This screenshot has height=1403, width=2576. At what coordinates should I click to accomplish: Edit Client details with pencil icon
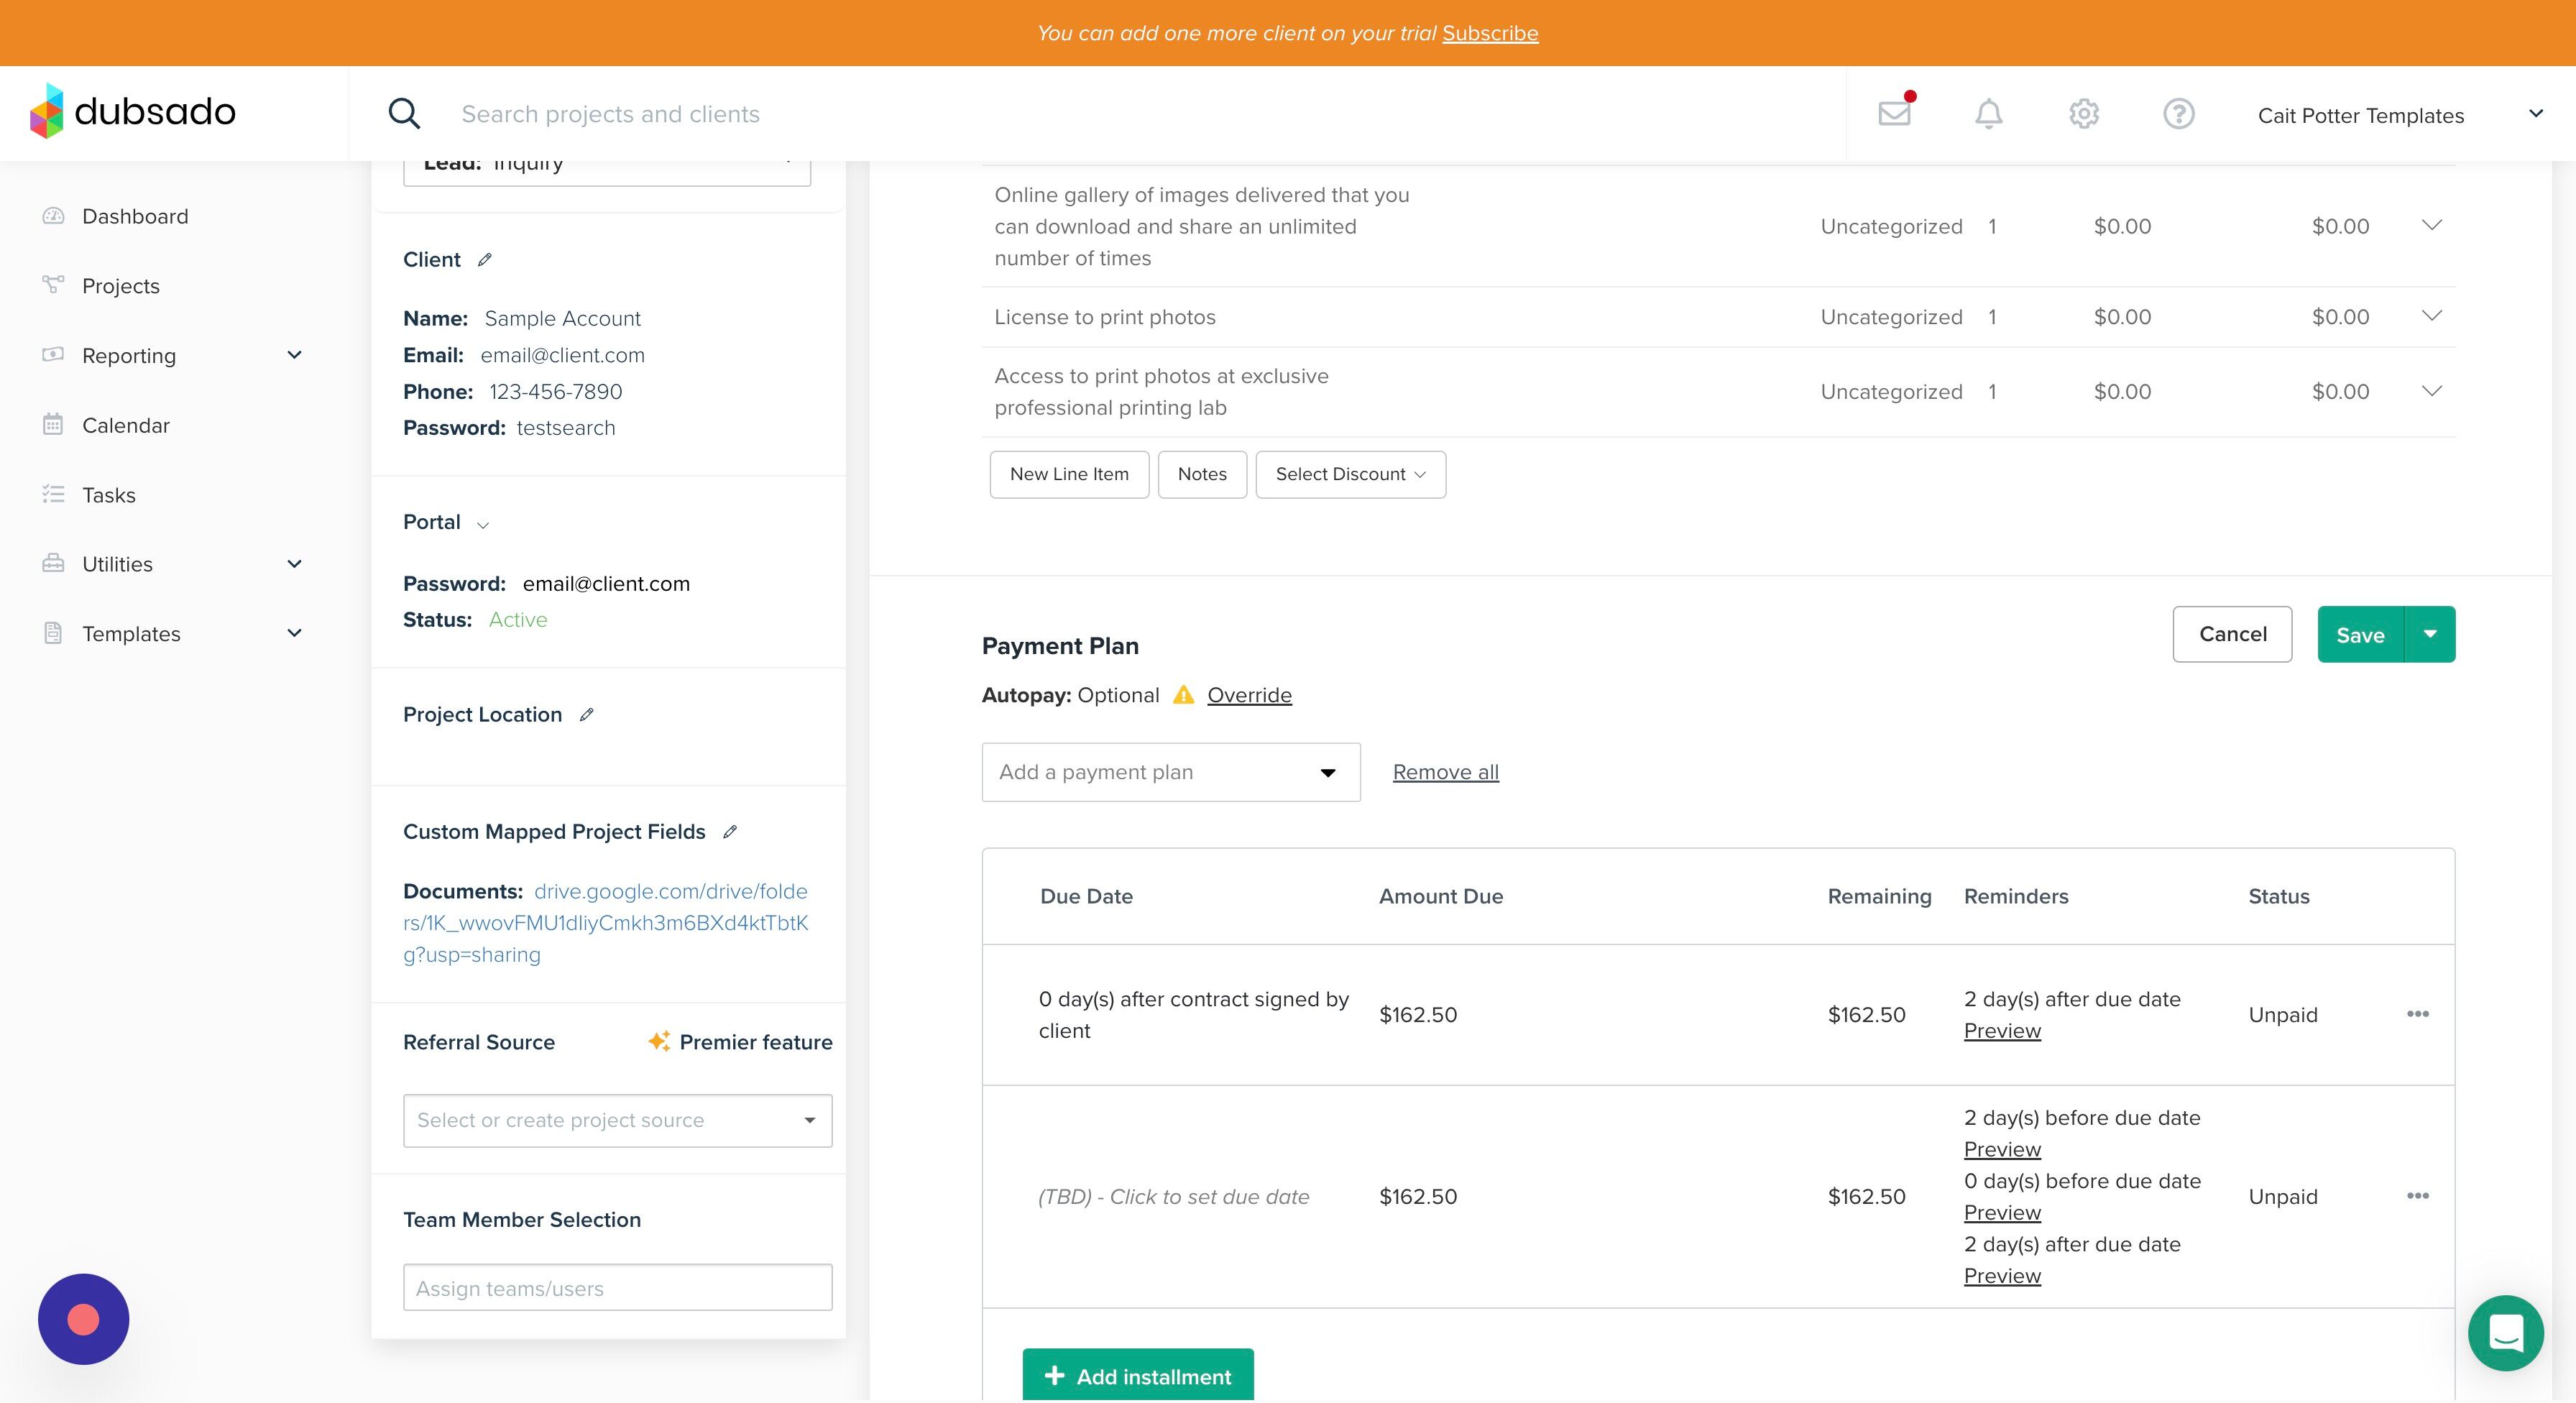click(x=485, y=260)
